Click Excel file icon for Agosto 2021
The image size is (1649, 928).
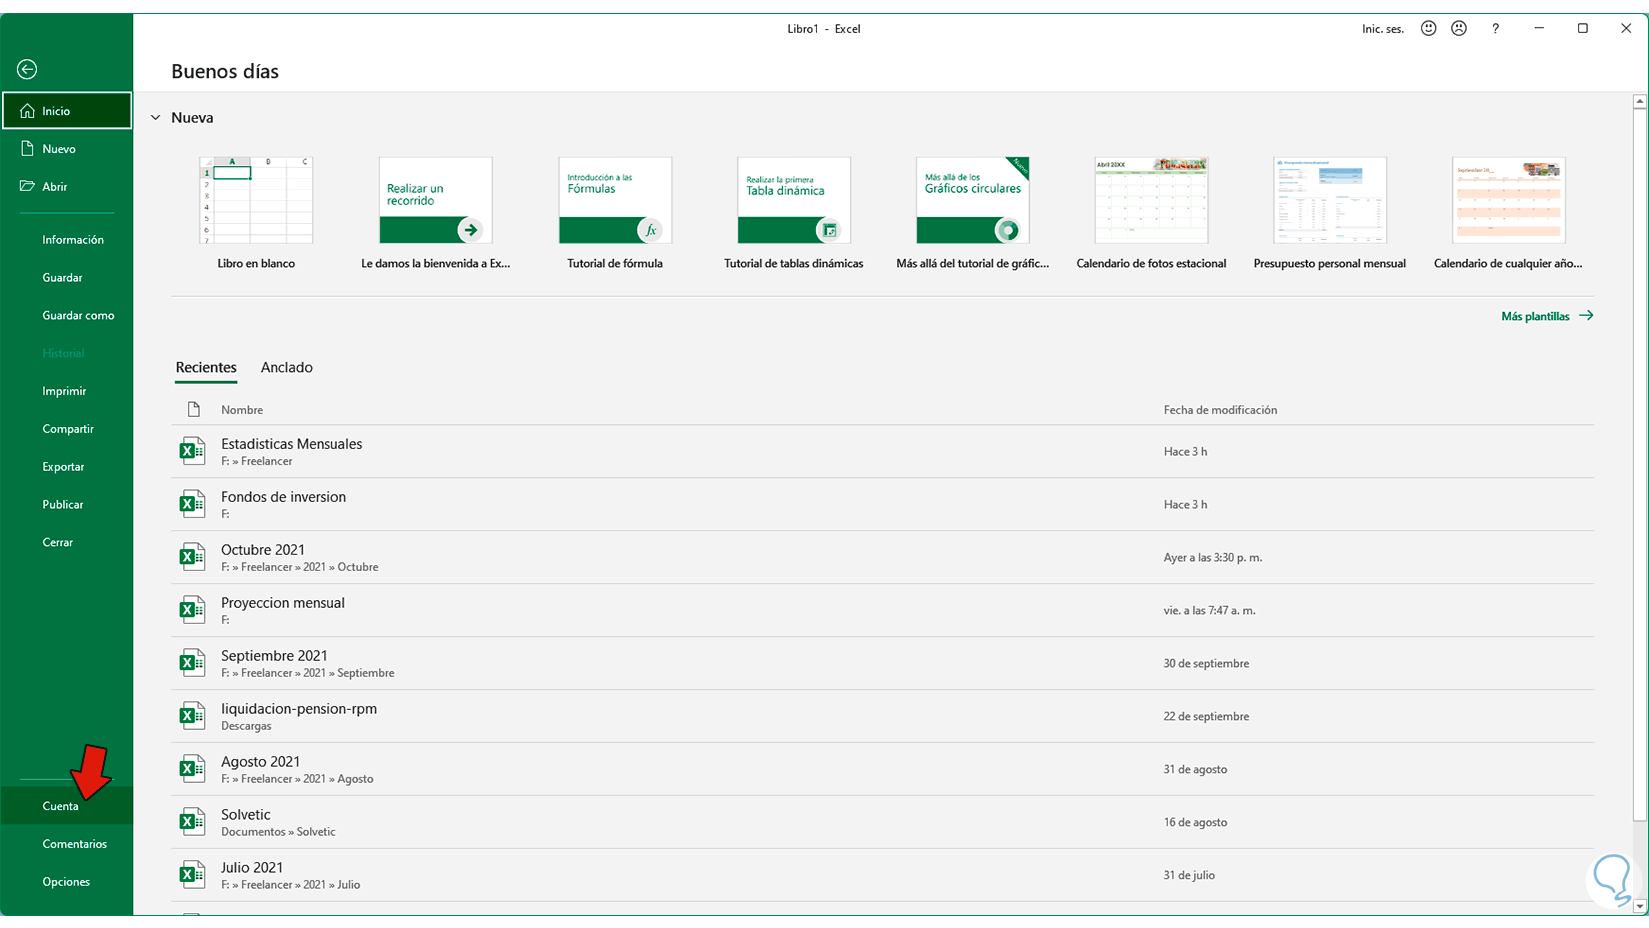click(192, 769)
